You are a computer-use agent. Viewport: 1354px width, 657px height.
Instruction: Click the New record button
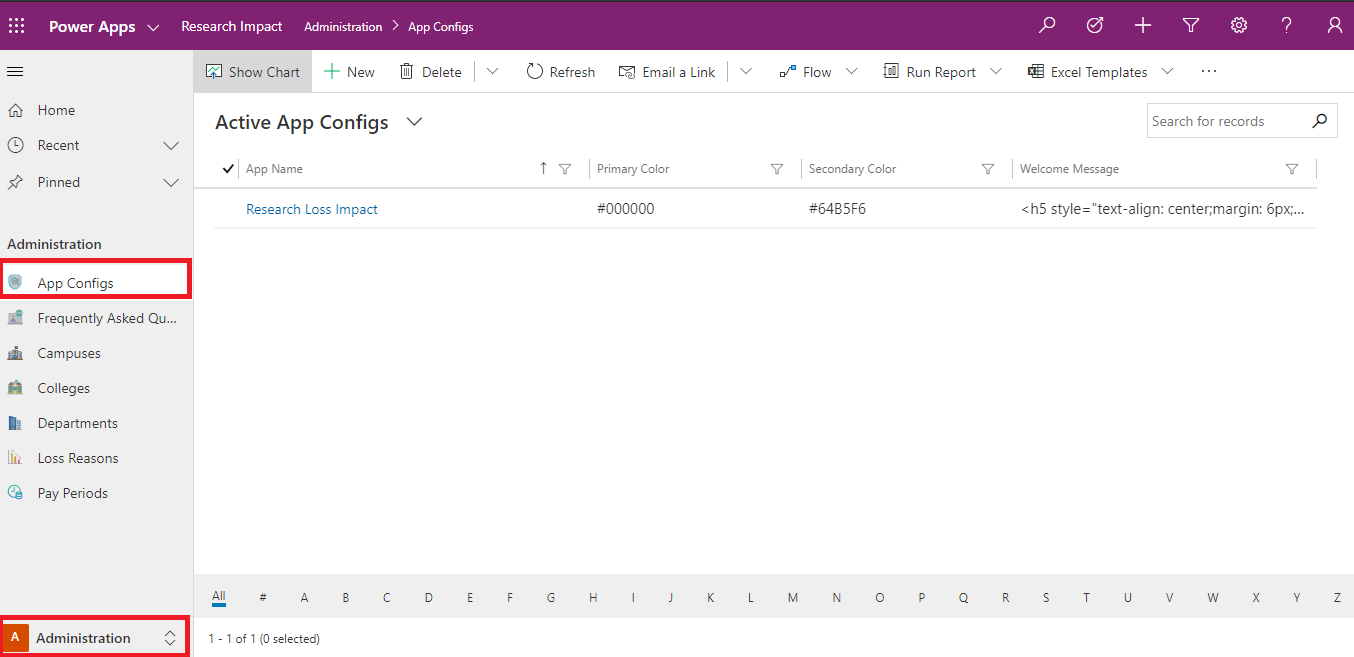349,72
